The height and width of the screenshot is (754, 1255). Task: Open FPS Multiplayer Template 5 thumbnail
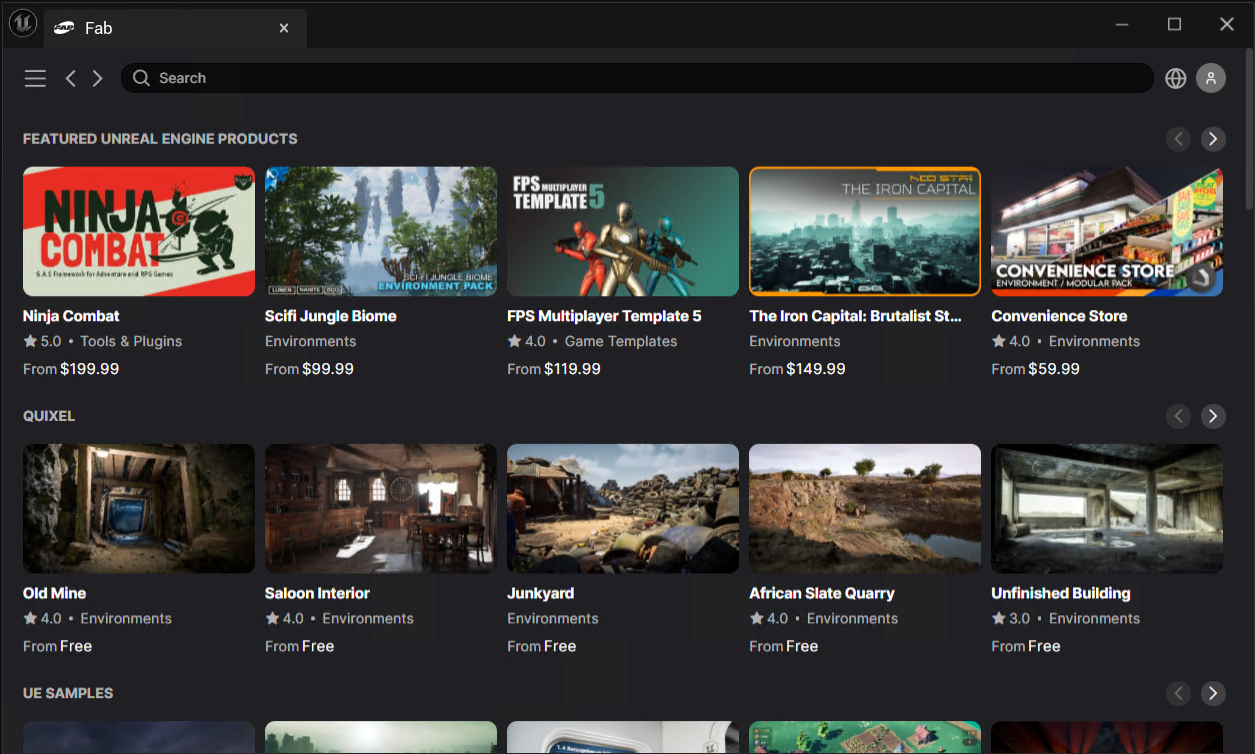pos(623,231)
